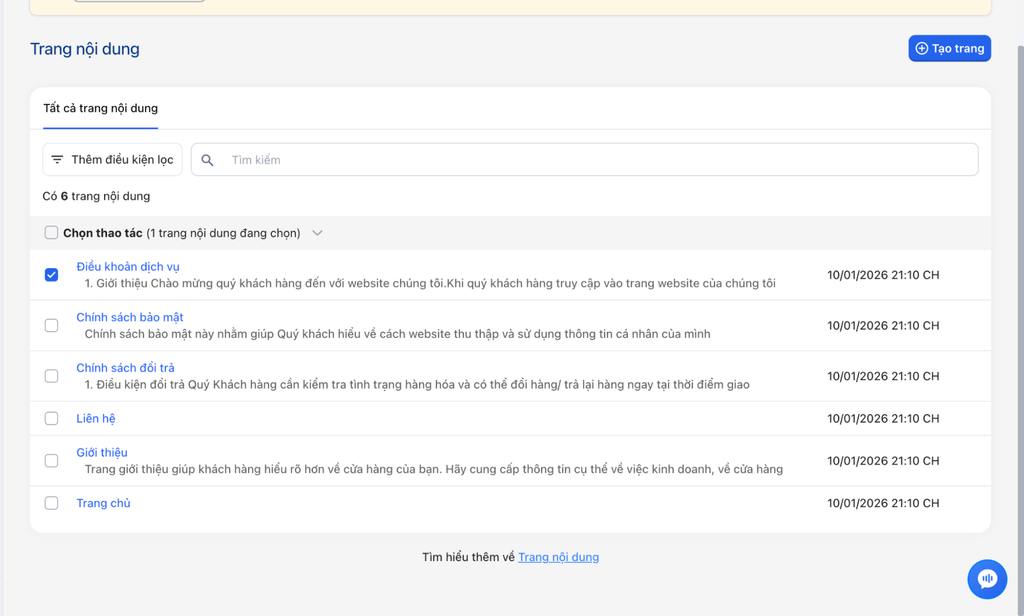
Task: Click the magnifier icon in search bar
Action: (207, 160)
